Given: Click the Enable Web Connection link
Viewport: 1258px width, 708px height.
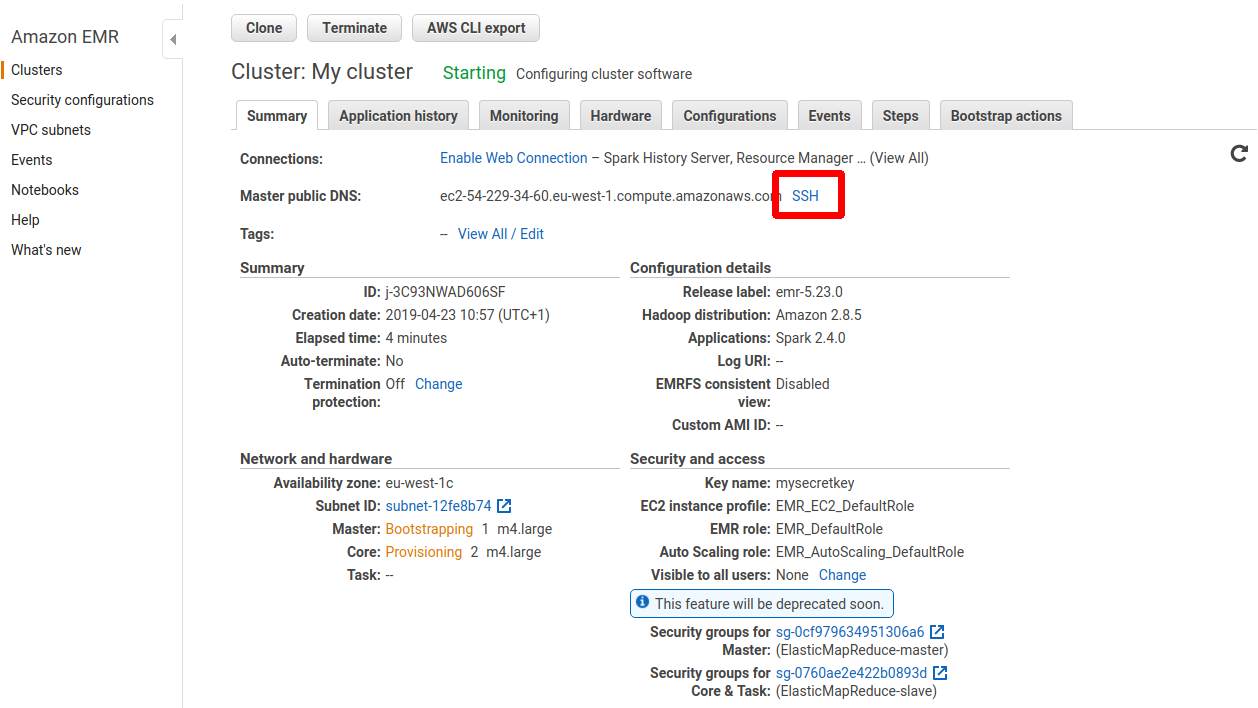Looking at the screenshot, I should [x=514, y=158].
